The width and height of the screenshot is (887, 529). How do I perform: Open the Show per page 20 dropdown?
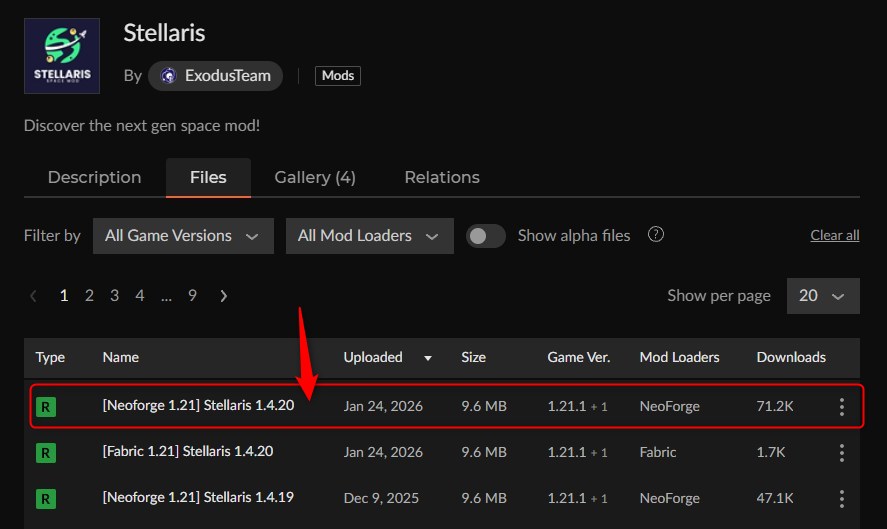pos(823,296)
